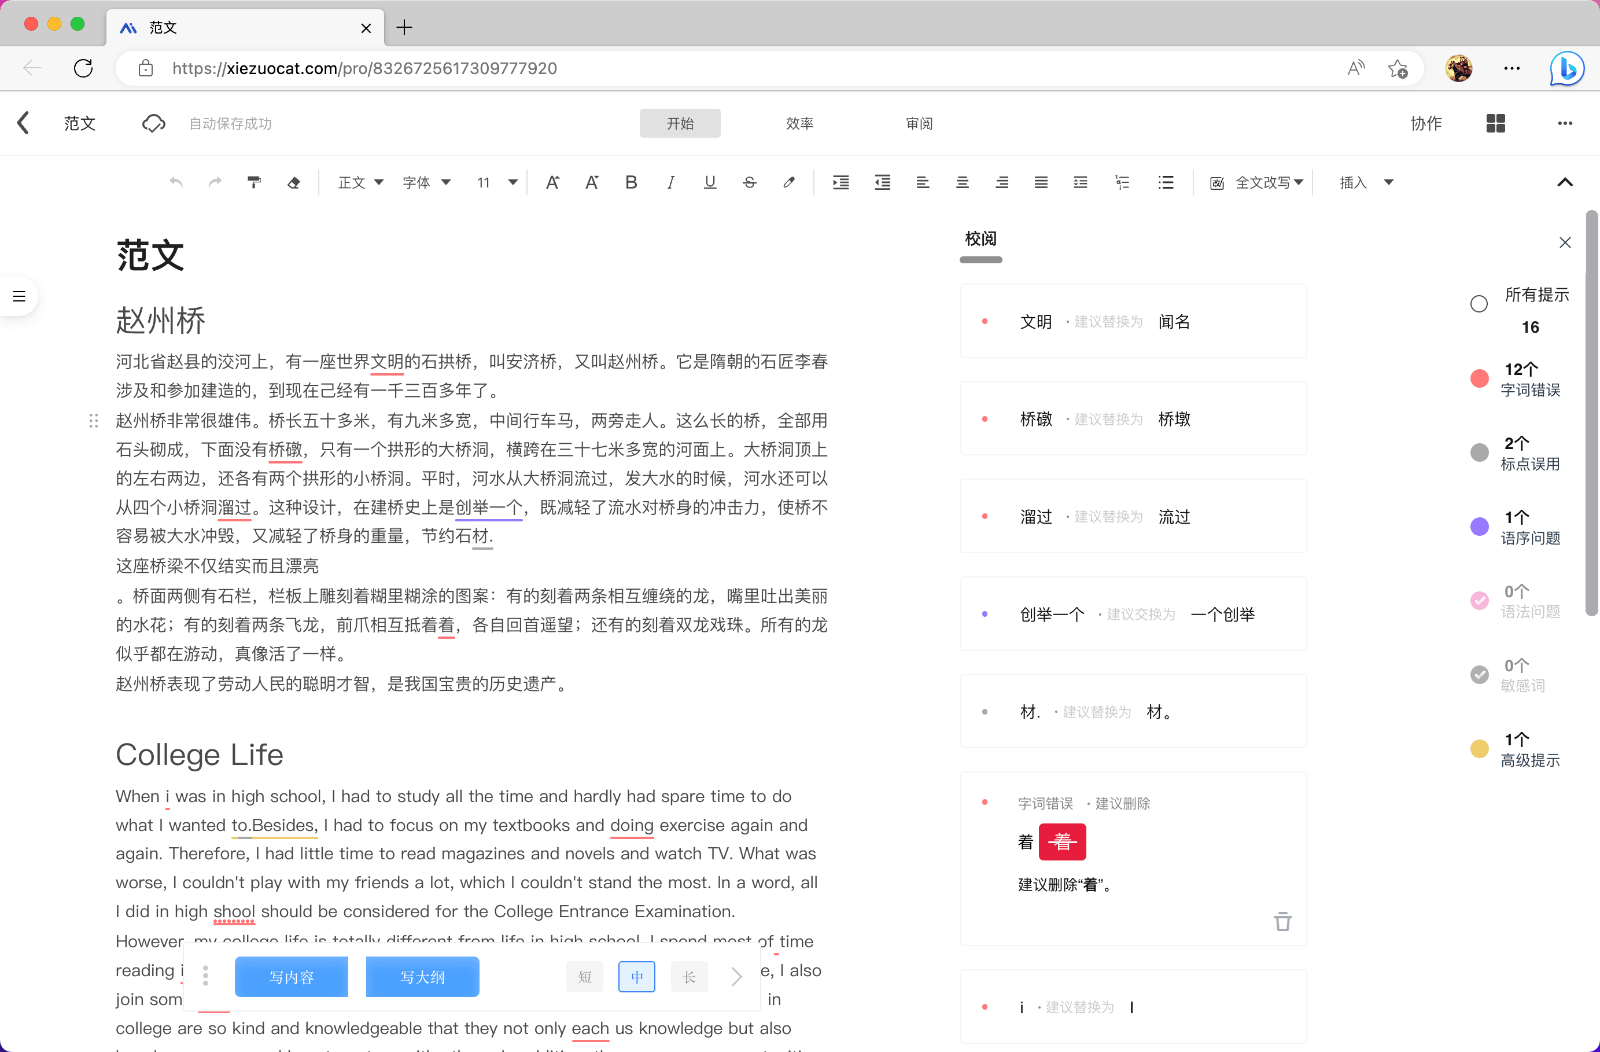Screen dimensions: 1600x1052
Task: Click the undo arrow in toolbar
Action: click(176, 182)
